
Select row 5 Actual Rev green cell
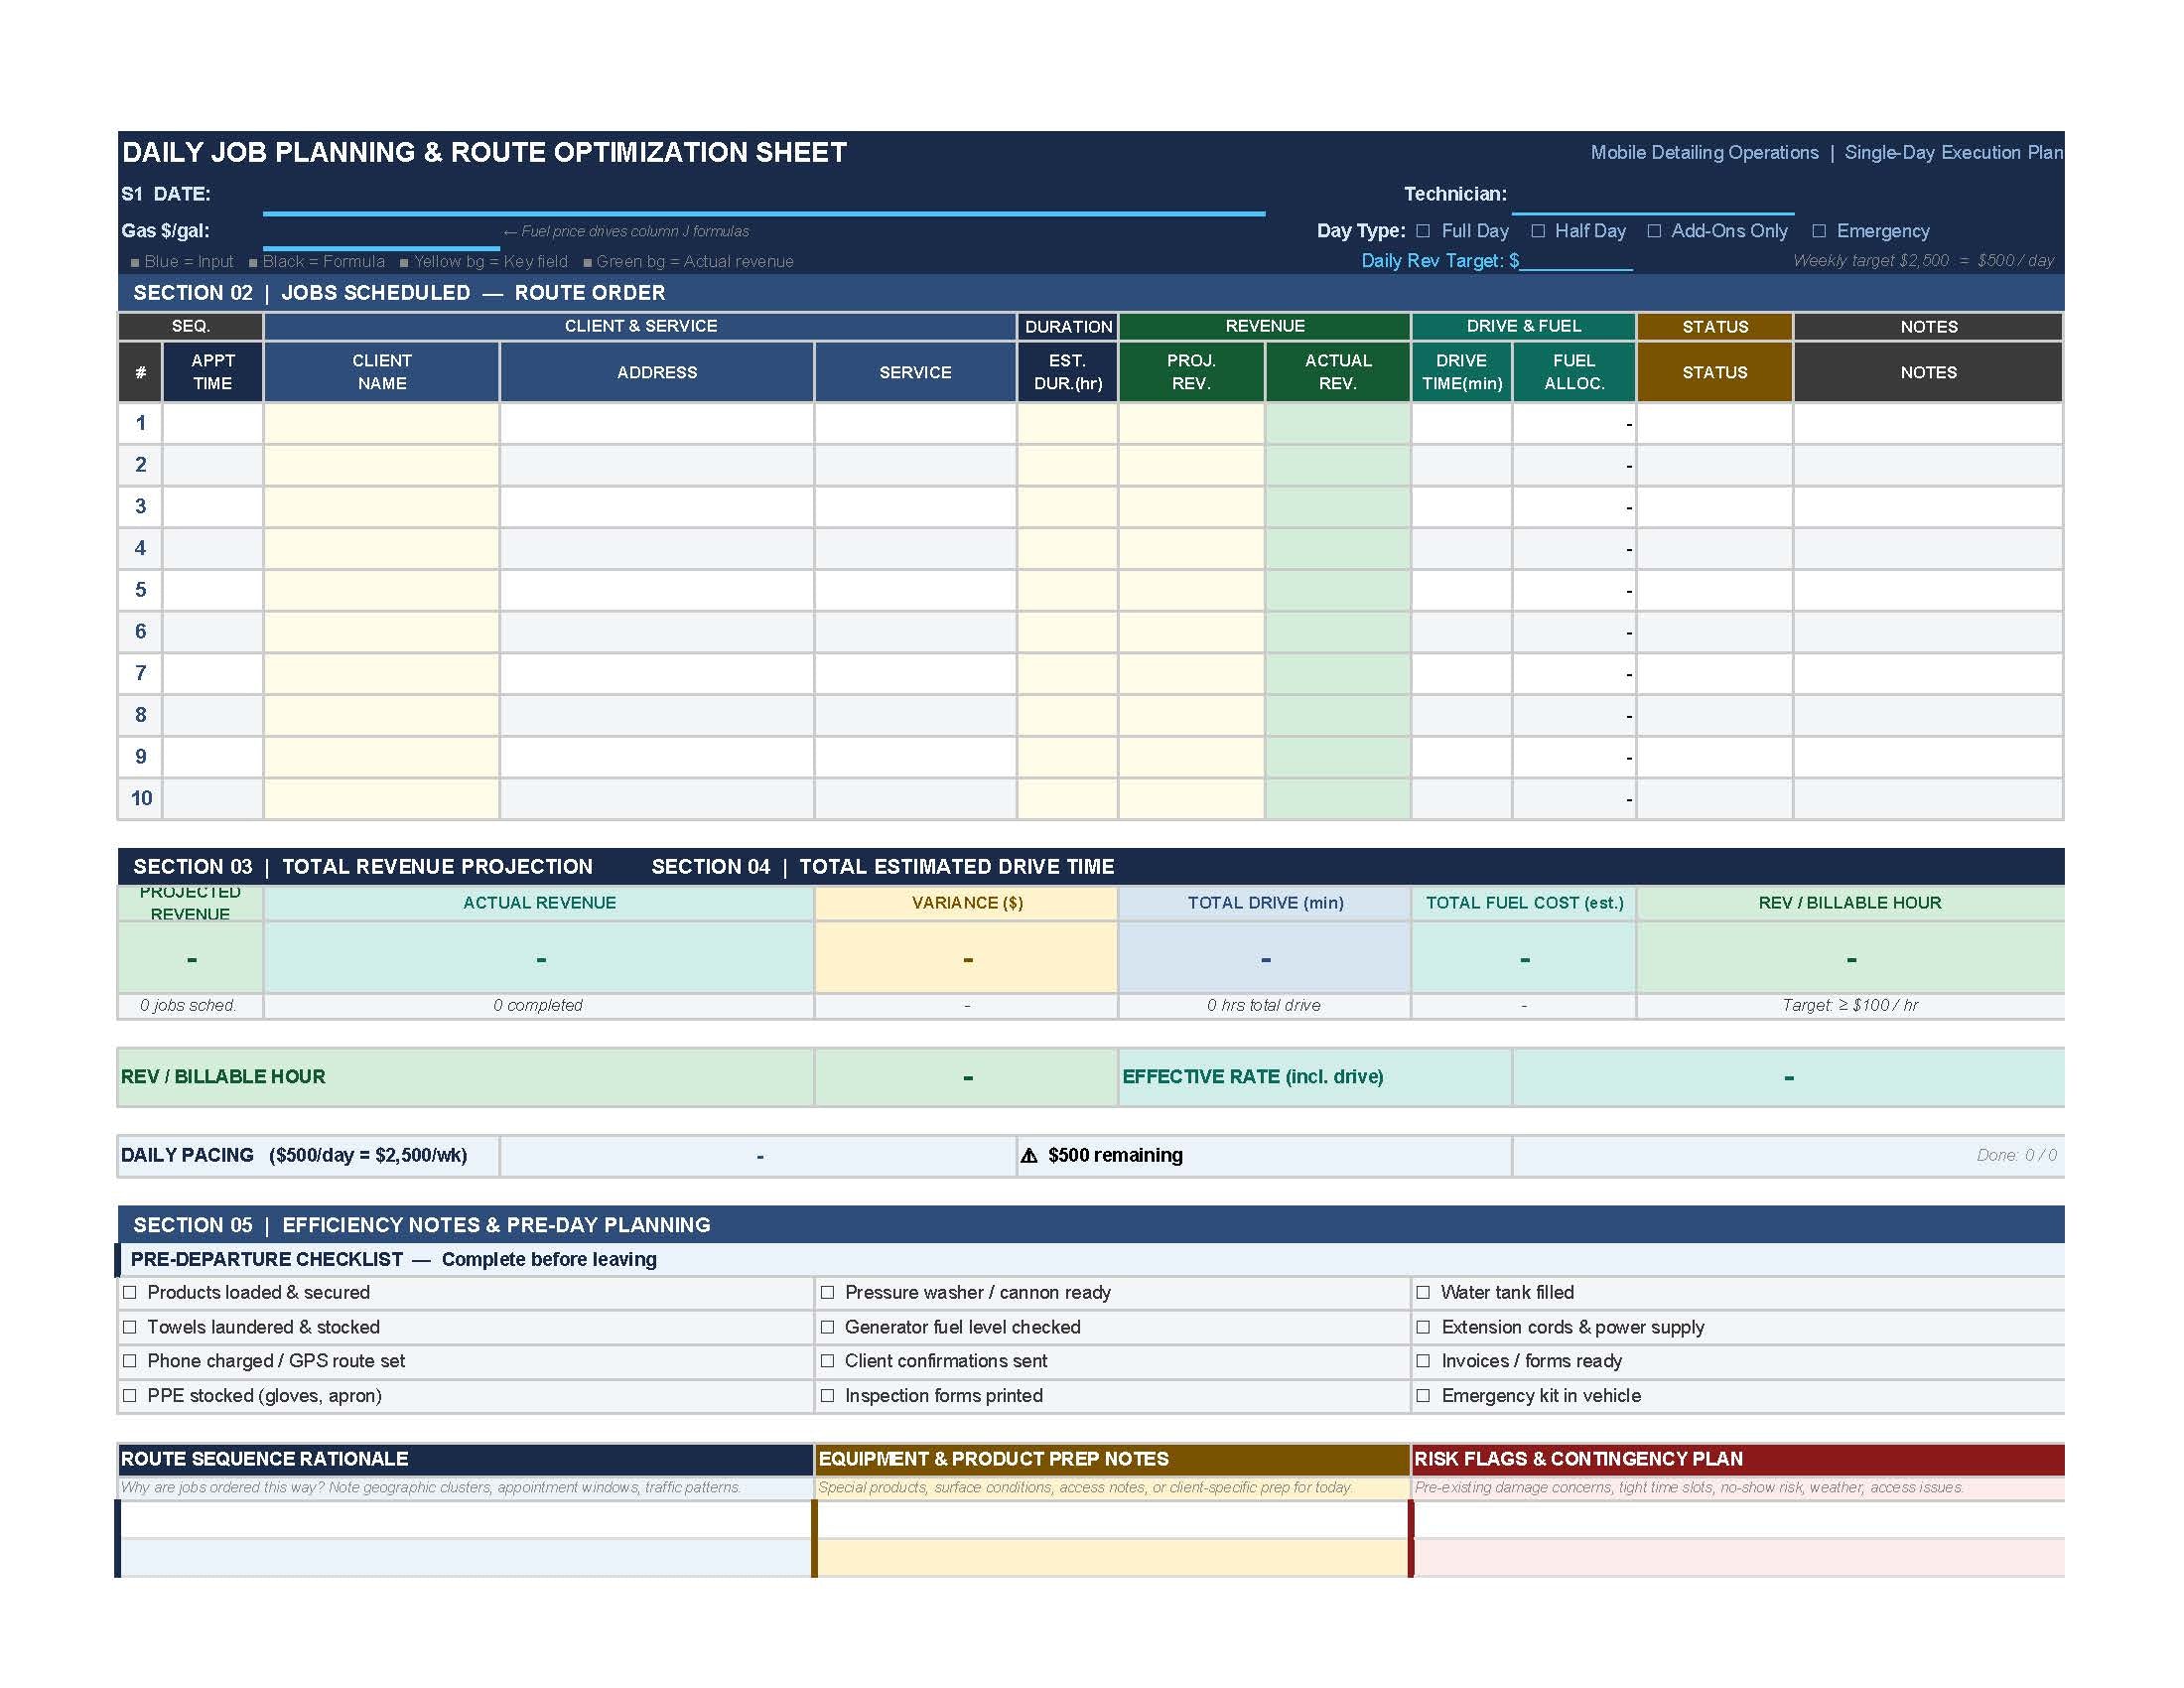click(1338, 590)
